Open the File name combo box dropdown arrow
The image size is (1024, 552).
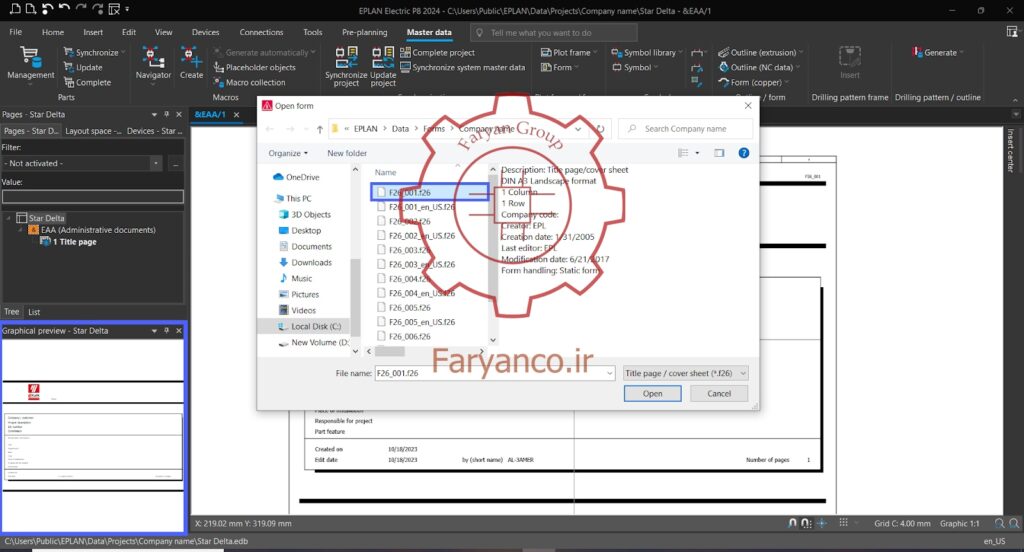(609, 373)
